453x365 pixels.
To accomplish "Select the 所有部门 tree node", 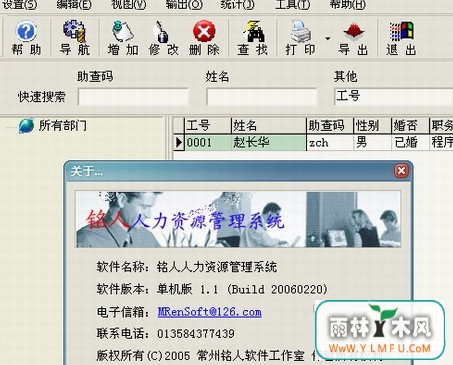I will point(63,126).
